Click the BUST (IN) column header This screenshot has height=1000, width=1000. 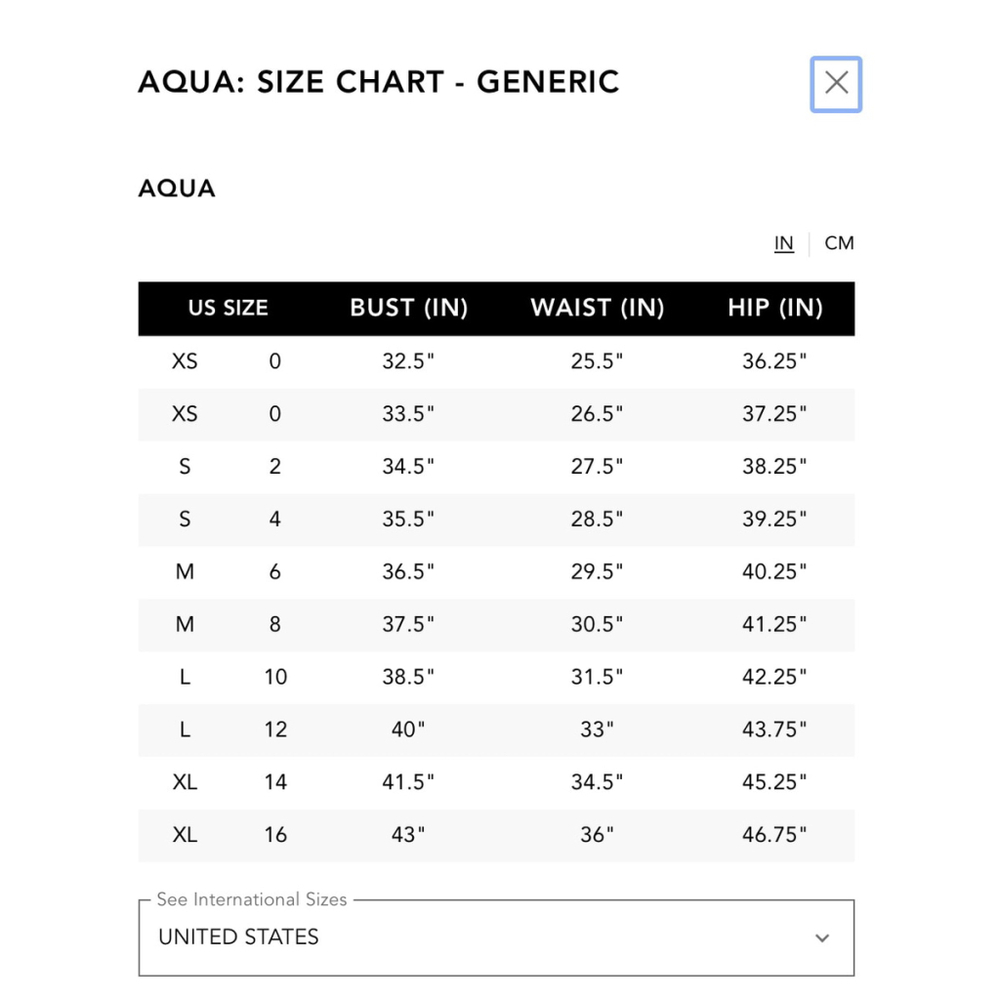coord(409,308)
